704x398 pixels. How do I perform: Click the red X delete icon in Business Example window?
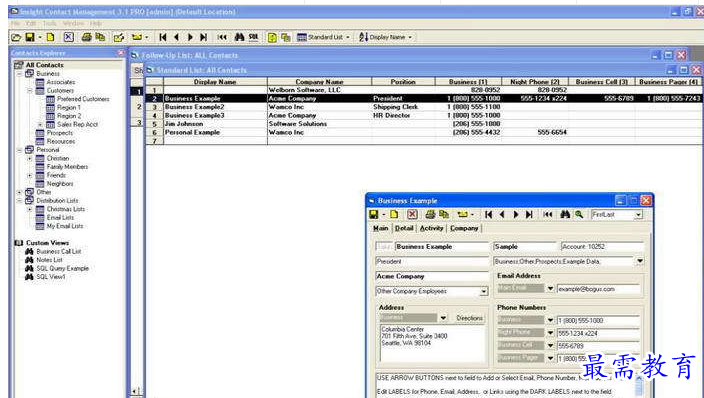[412, 215]
